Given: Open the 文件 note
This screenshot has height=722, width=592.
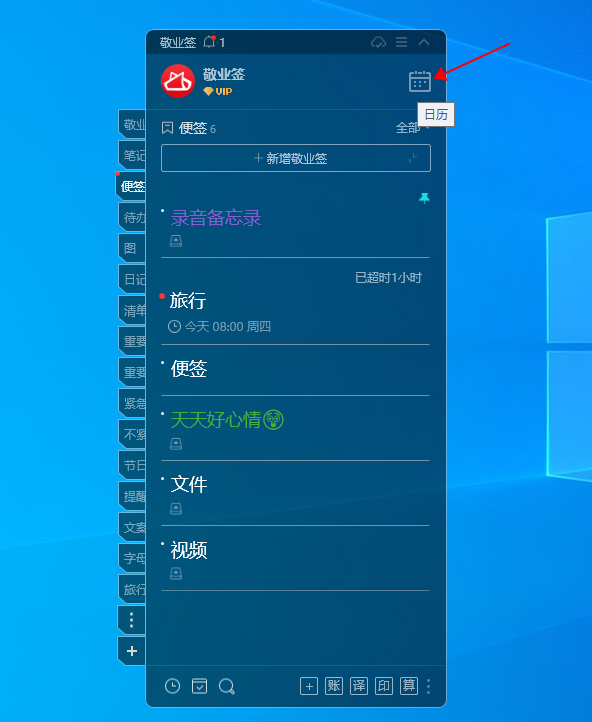Looking at the screenshot, I should coord(189,484).
